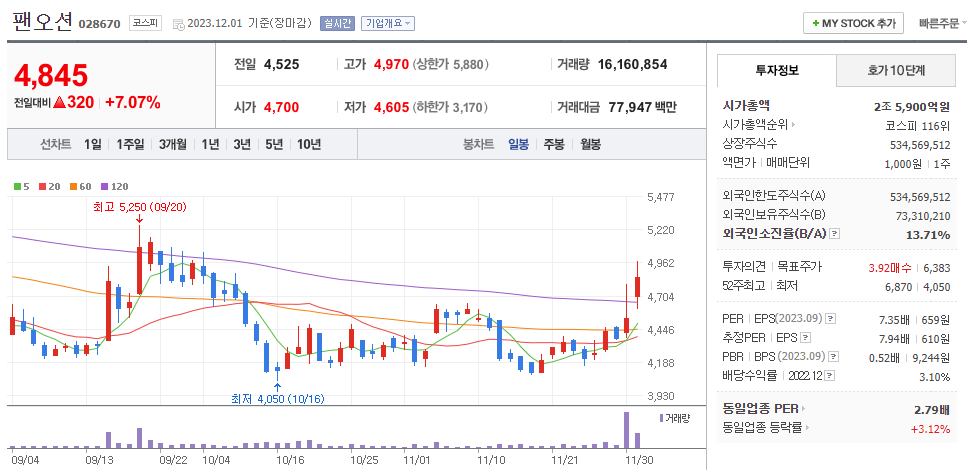Select the 1주일 line chart period
Screen dimensions: 967x470
click(x=130, y=145)
